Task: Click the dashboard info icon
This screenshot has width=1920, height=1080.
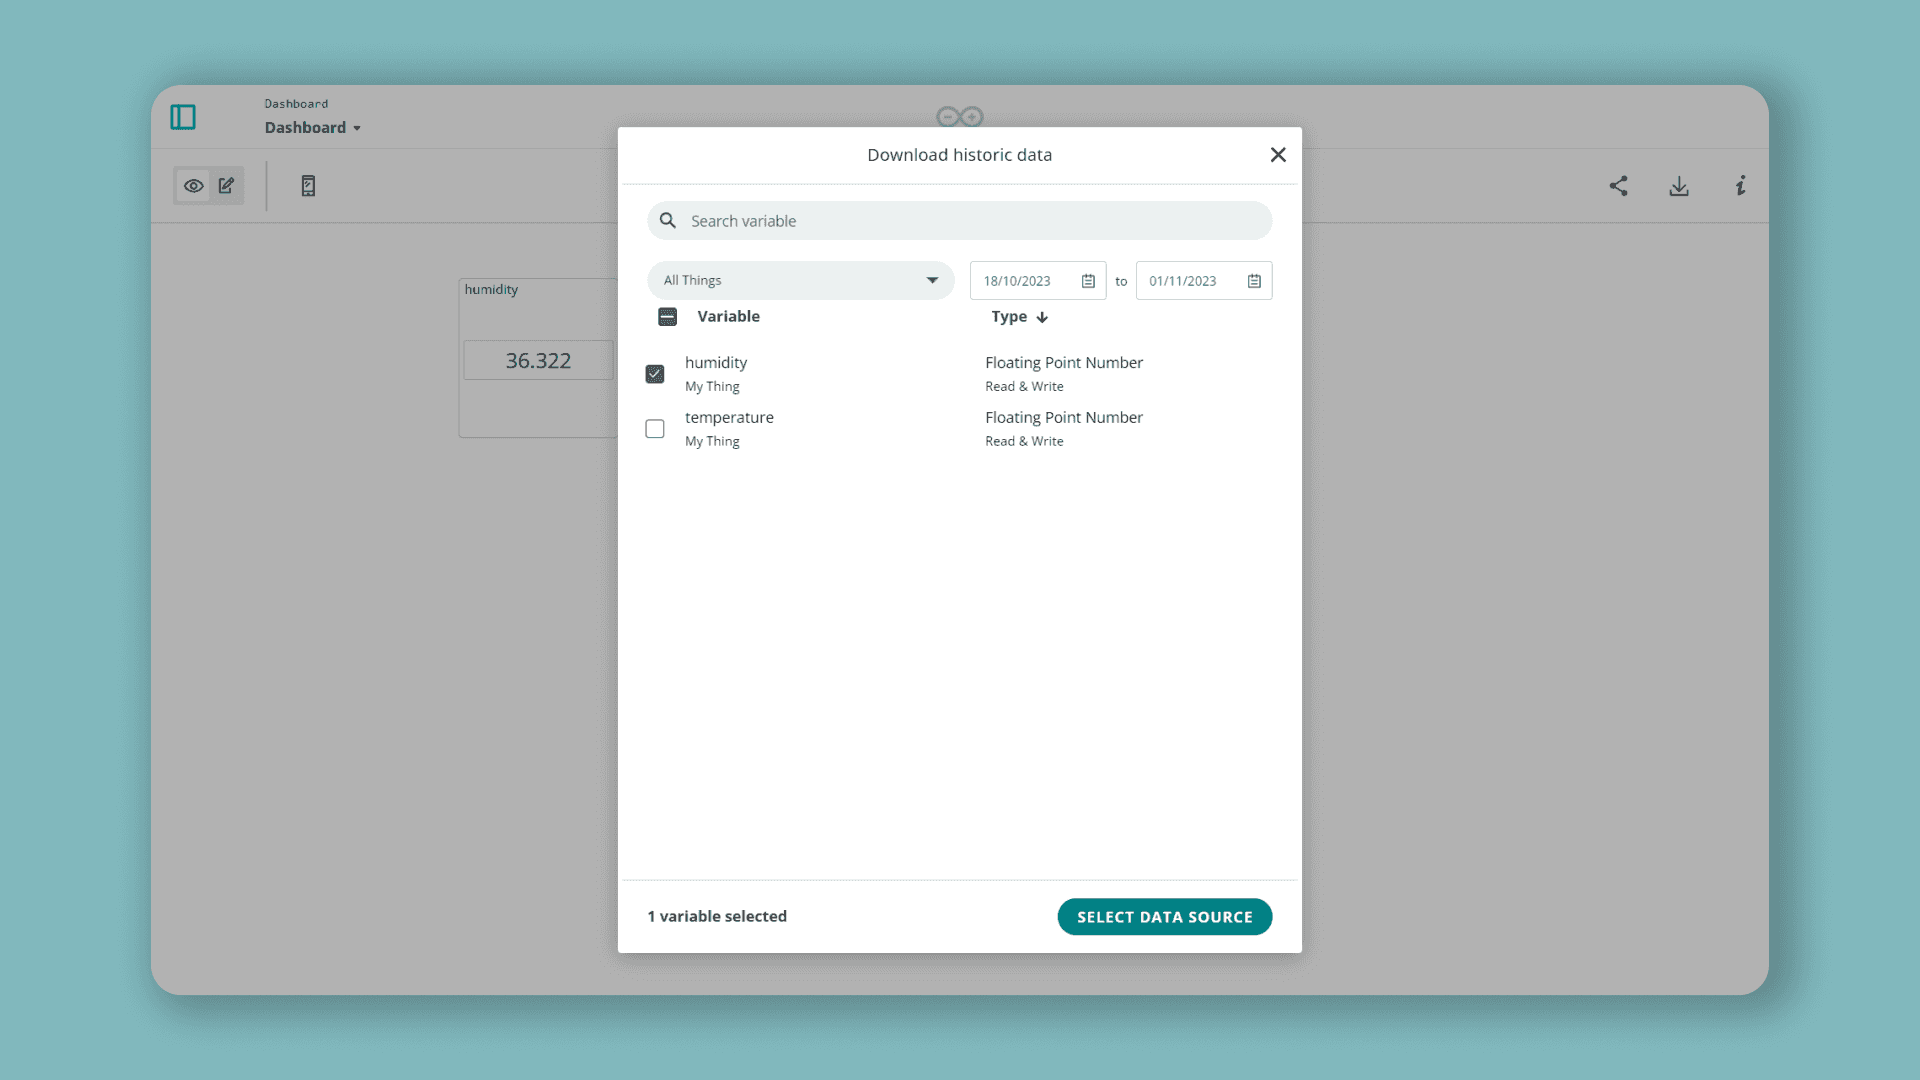Action: [x=1740, y=186]
